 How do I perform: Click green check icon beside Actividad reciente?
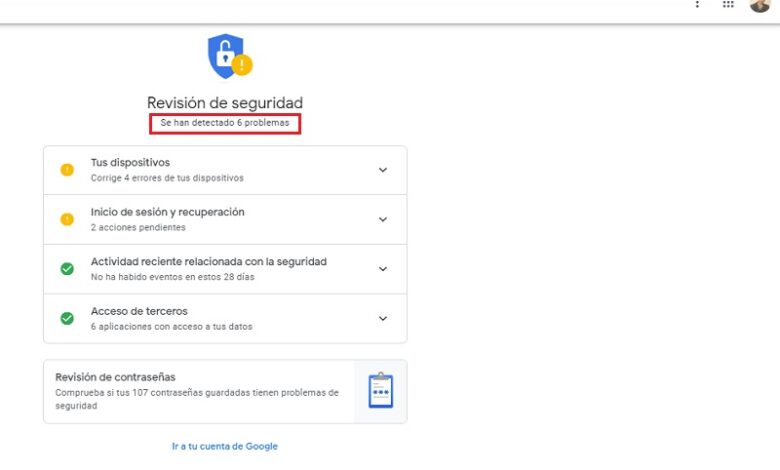[x=67, y=269]
